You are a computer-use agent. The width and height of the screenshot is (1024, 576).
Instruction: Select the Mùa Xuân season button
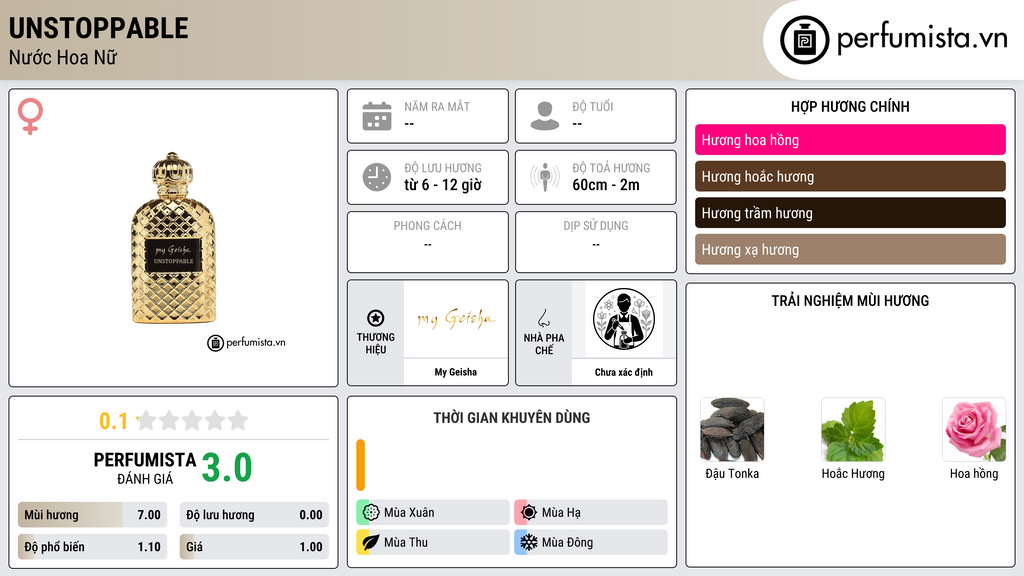click(x=433, y=513)
